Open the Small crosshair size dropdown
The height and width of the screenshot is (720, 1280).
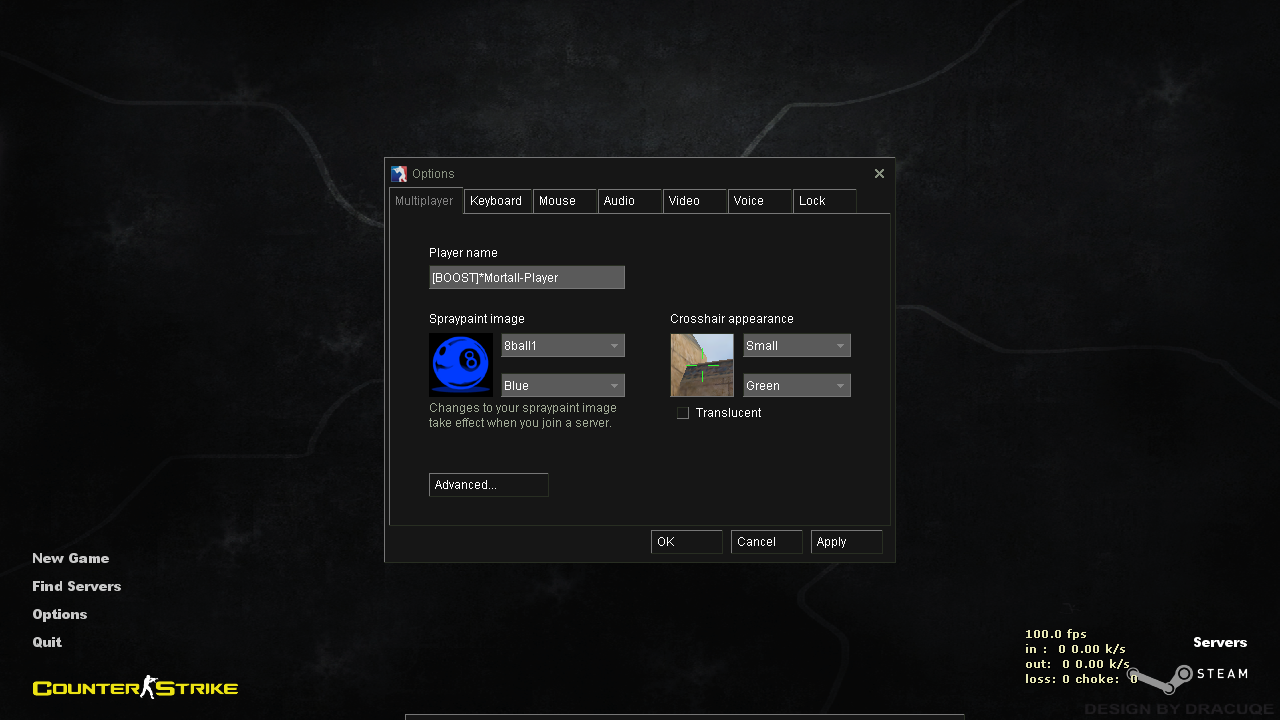click(x=797, y=346)
